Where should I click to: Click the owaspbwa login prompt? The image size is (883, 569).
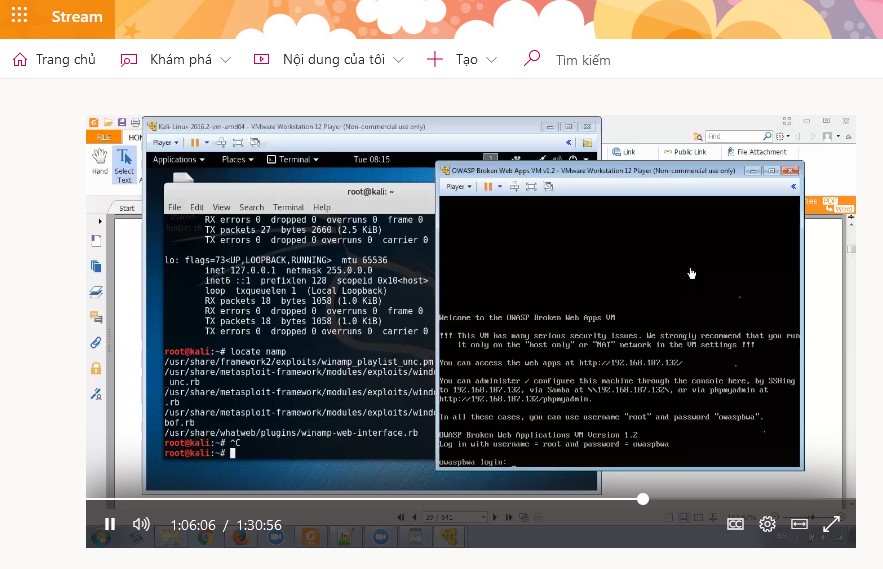click(x=478, y=462)
